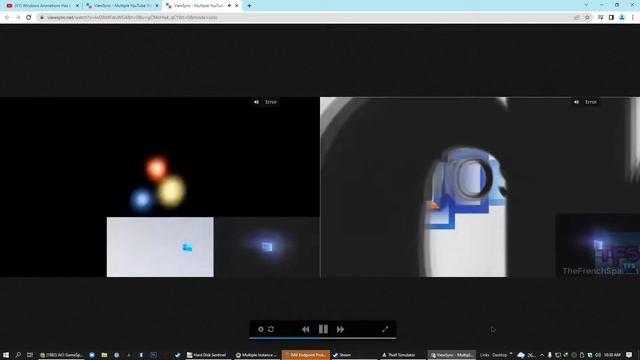Screen dimensions: 640x360
Task: Open the File Explorer folder icon on taskbar
Action: point(104,355)
